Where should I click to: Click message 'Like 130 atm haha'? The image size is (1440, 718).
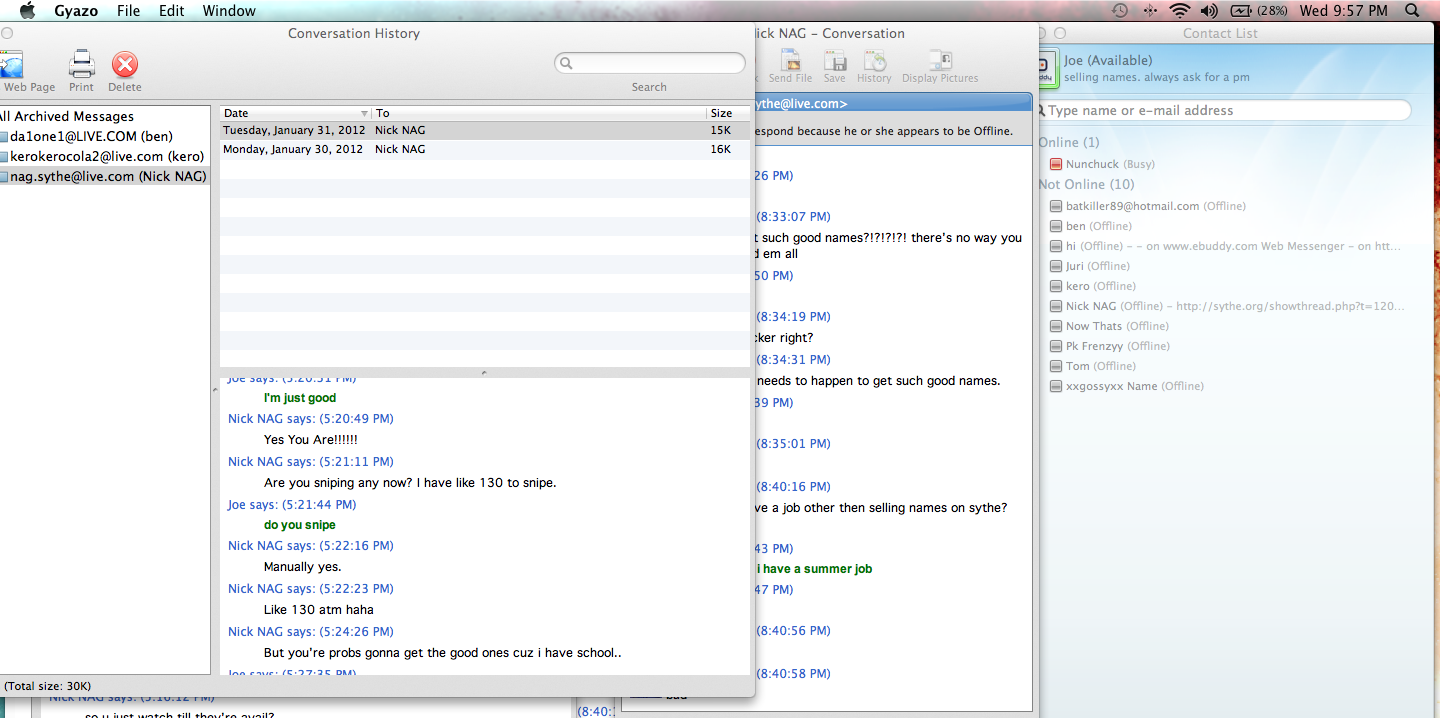[319, 610]
